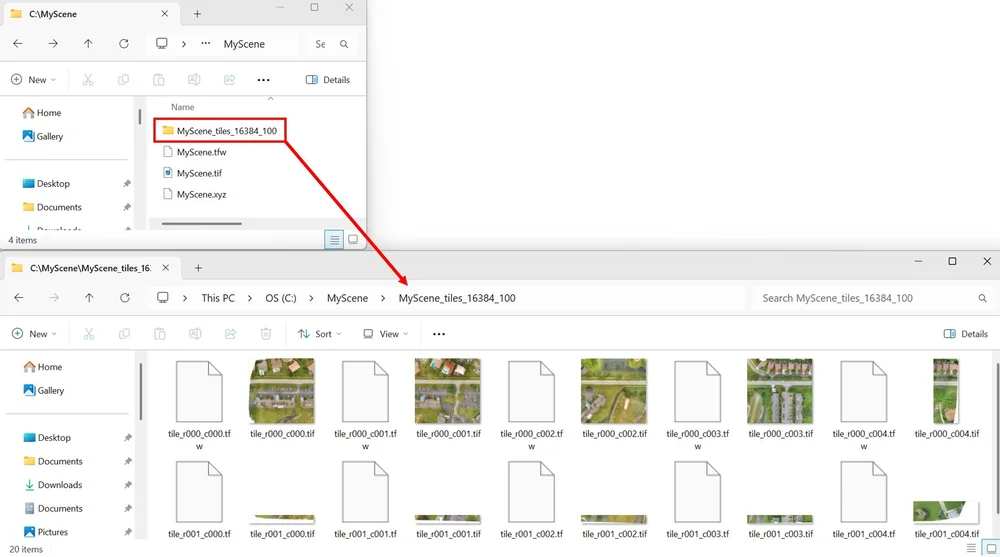This screenshot has width=1000, height=557.
Task: Go forward in the C:\MyScene window
Action: tap(53, 44)
